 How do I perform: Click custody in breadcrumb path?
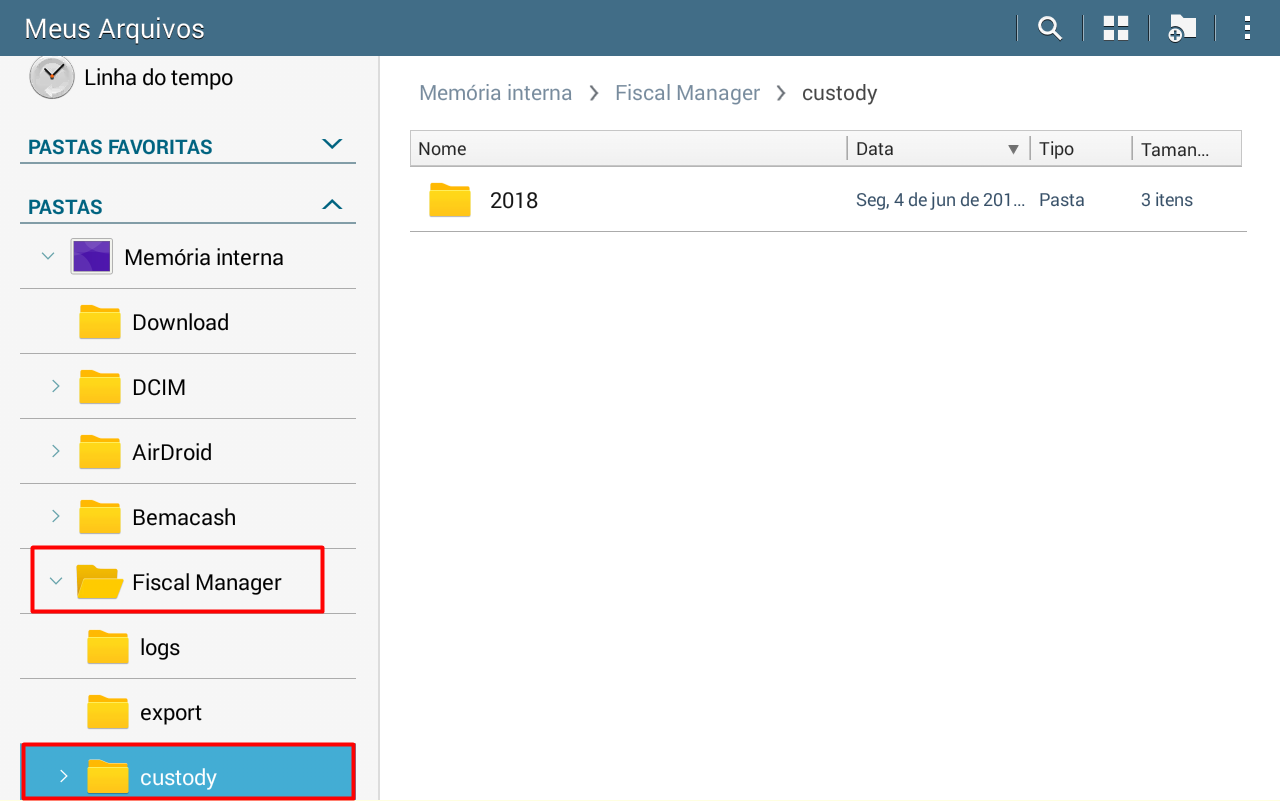pyautogui.click(x=840, y=93)
